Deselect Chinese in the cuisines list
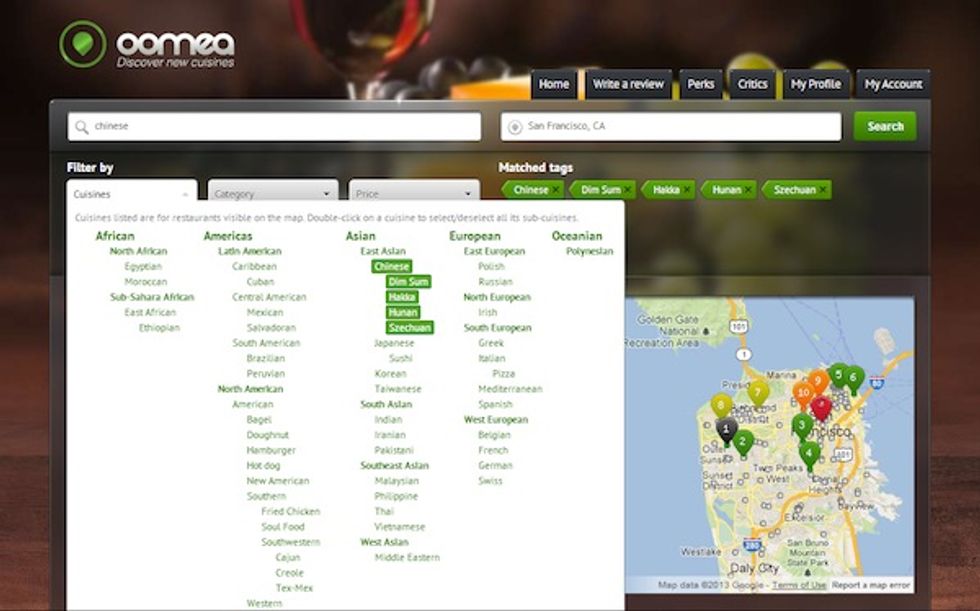 (x=393, y=266)
